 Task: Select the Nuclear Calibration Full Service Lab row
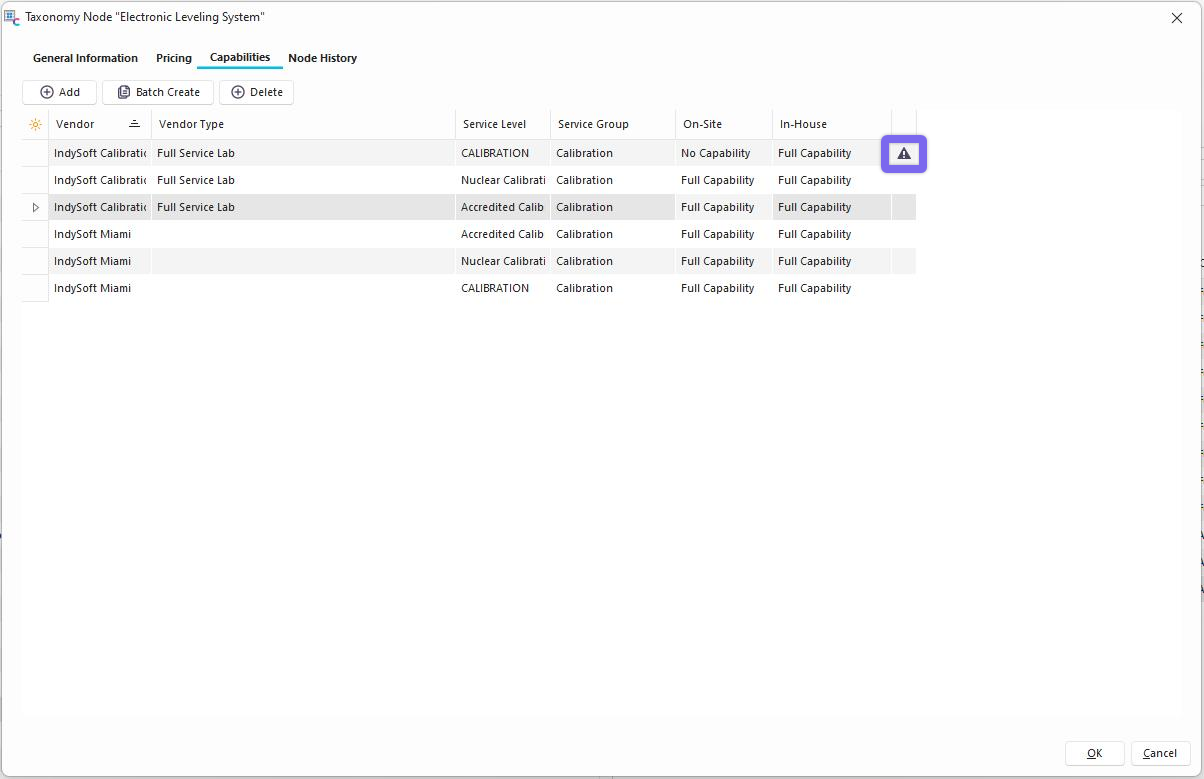300,181
